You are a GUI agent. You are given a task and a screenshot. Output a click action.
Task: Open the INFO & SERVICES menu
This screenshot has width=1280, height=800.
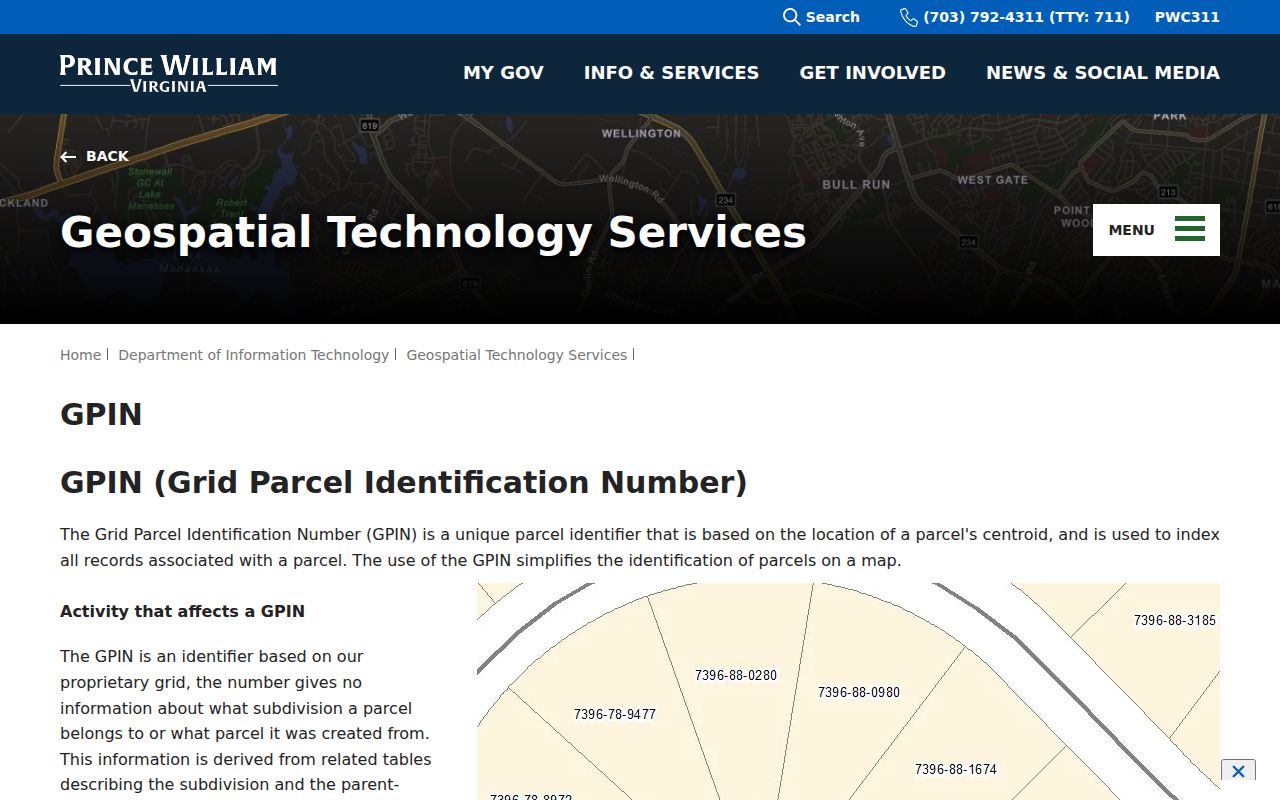pyautogui.click(x=671, y=73)
